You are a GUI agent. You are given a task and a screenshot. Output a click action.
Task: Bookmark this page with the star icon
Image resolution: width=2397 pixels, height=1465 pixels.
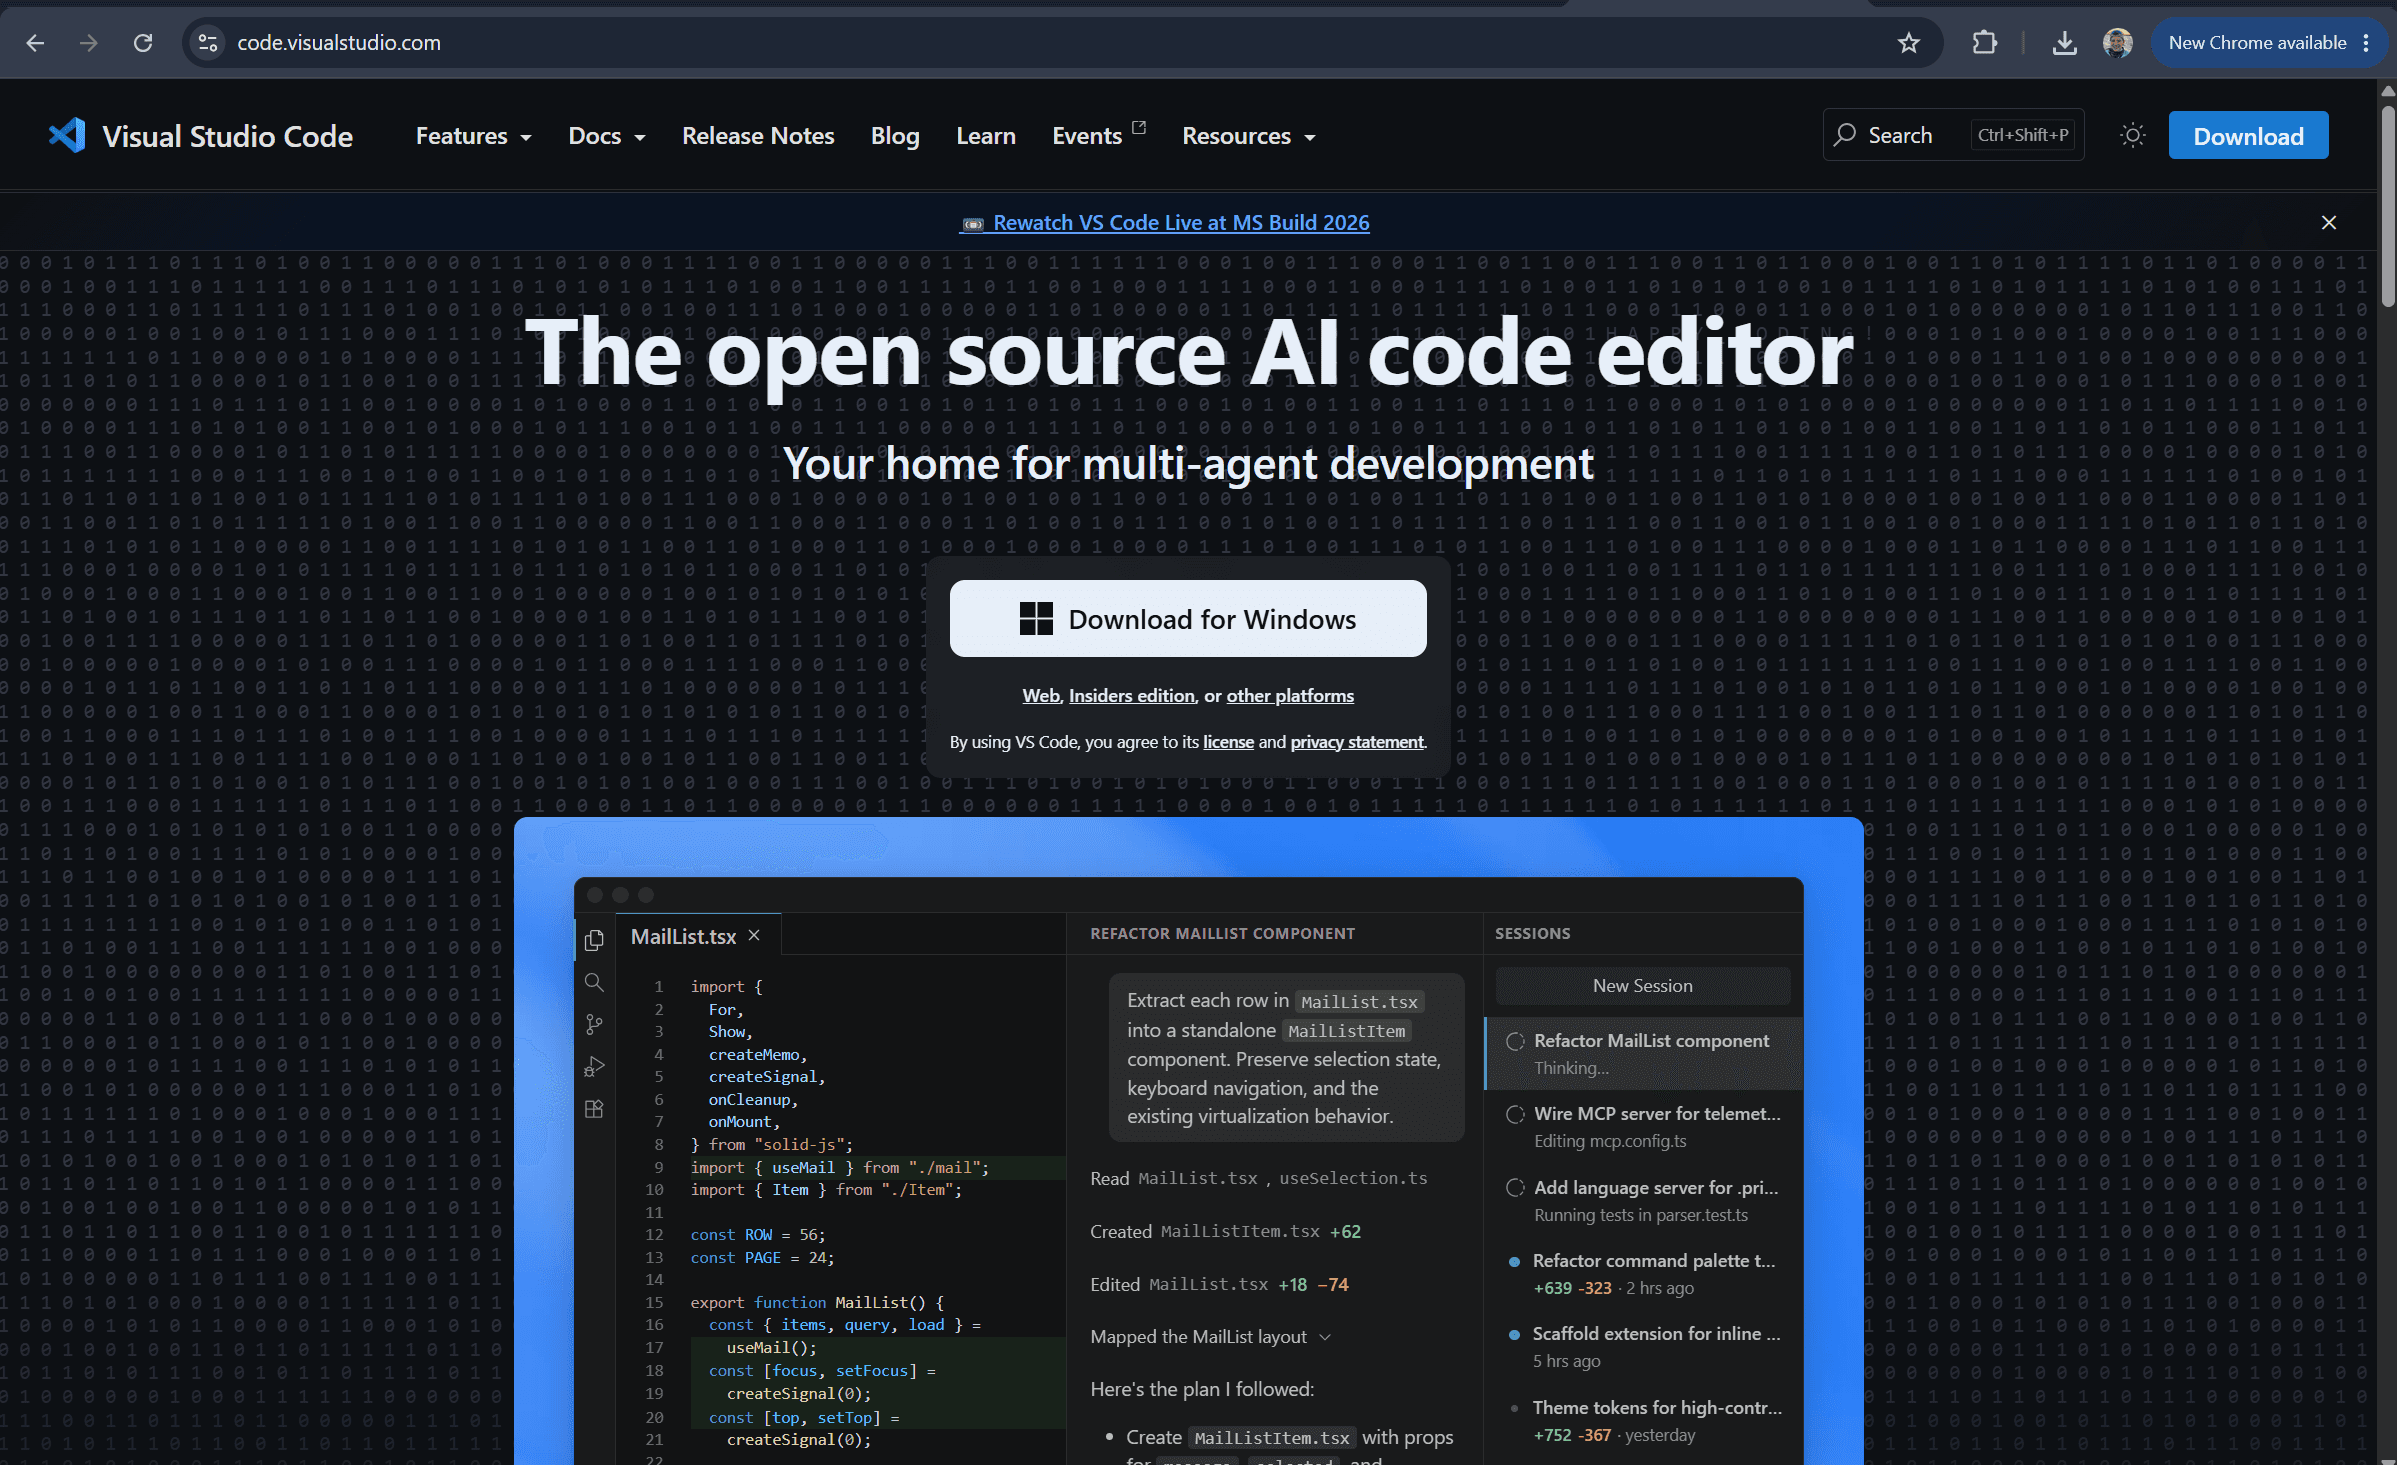click(x=1909, y=43)
